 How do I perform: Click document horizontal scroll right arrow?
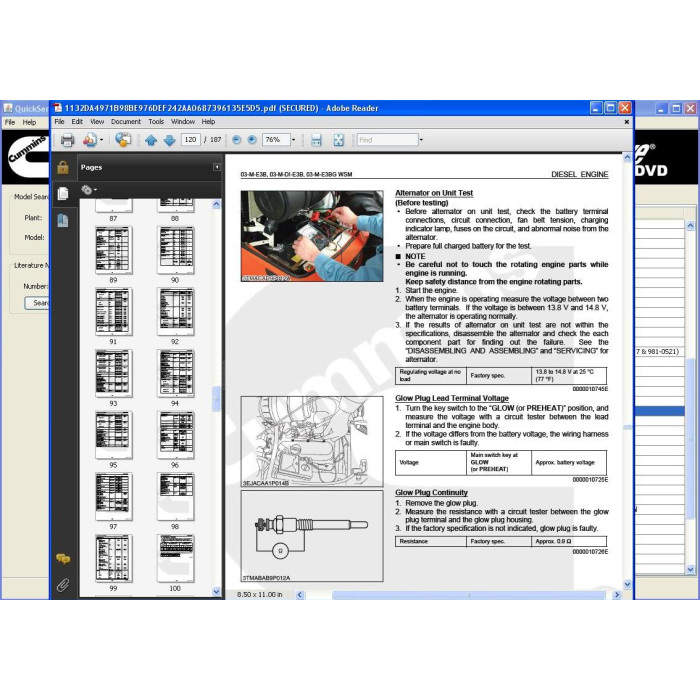click(x=617, y=595)
